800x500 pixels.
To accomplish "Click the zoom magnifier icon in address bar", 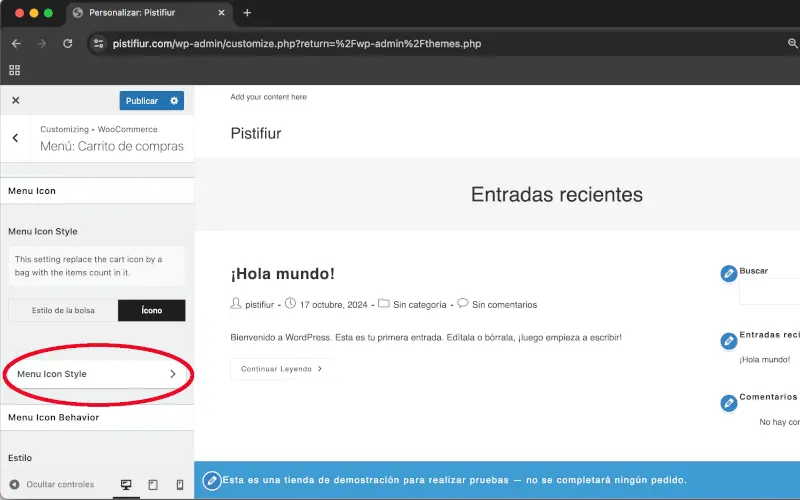I will click(793, 44).
